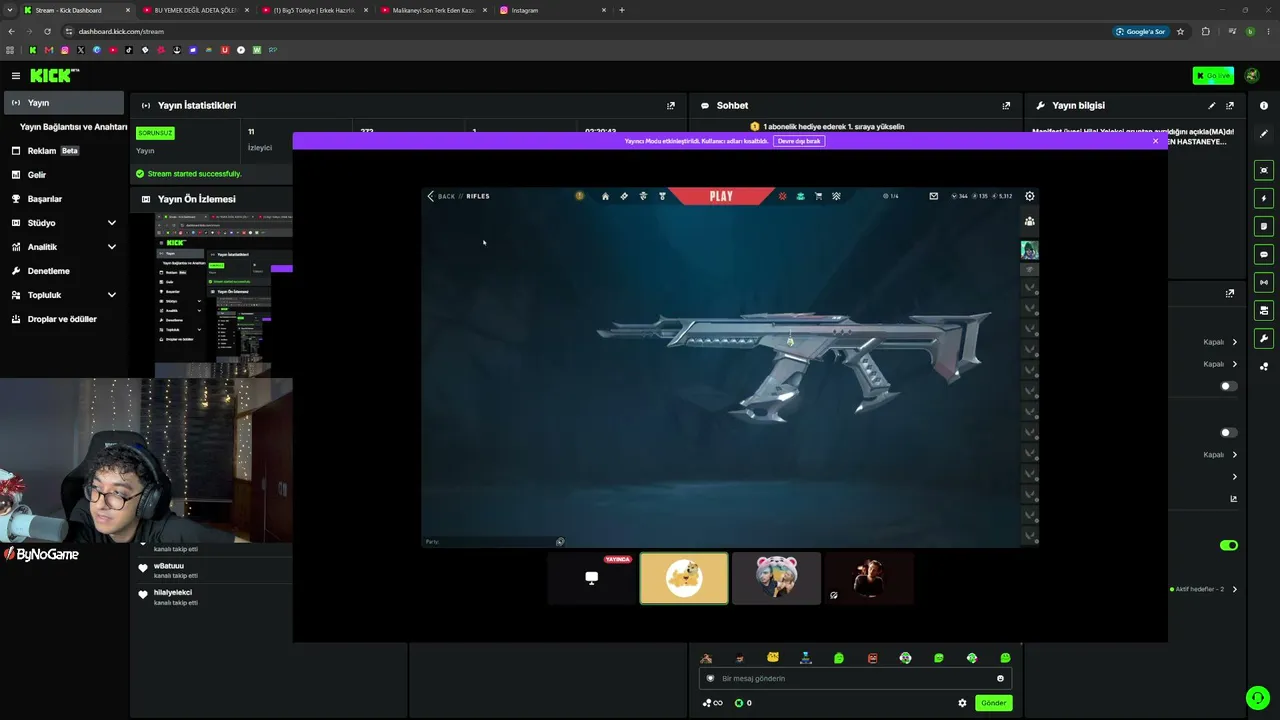The image size is (1280, 720).
Task: Toggle the first switch in the right settings panel
Action: 1229,386
